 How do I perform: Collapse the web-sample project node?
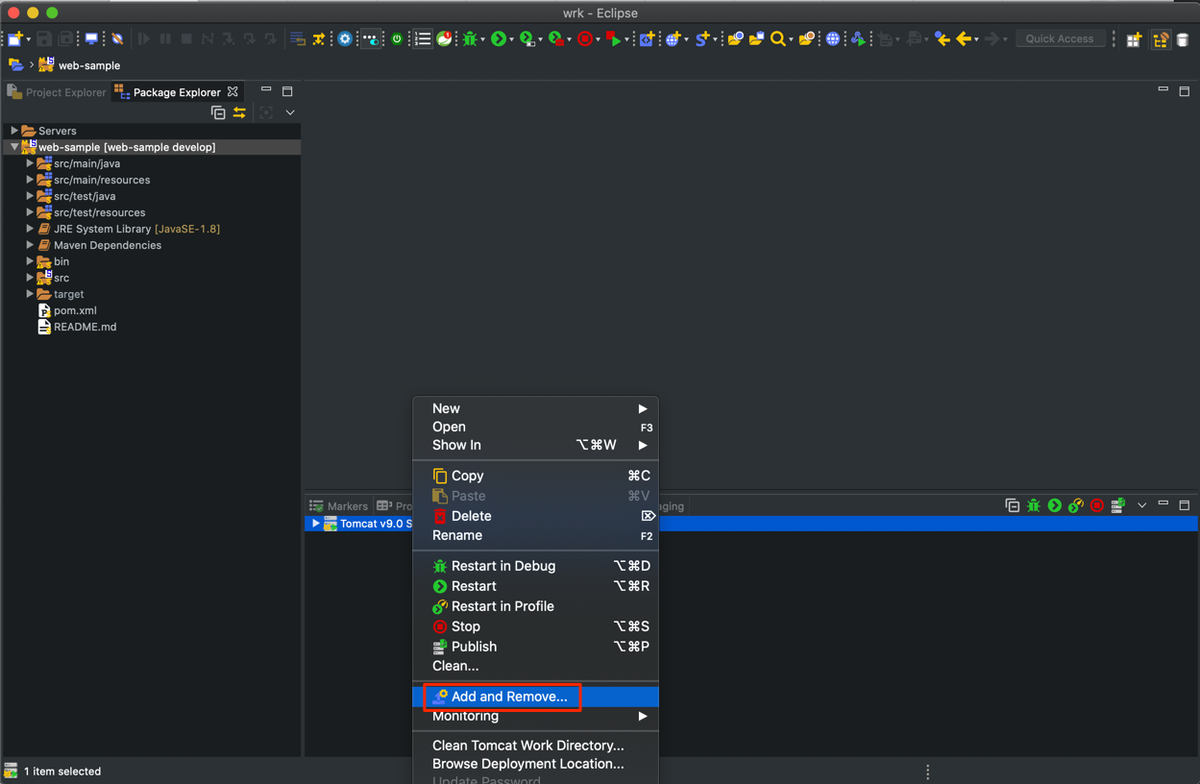pos(14,147)
